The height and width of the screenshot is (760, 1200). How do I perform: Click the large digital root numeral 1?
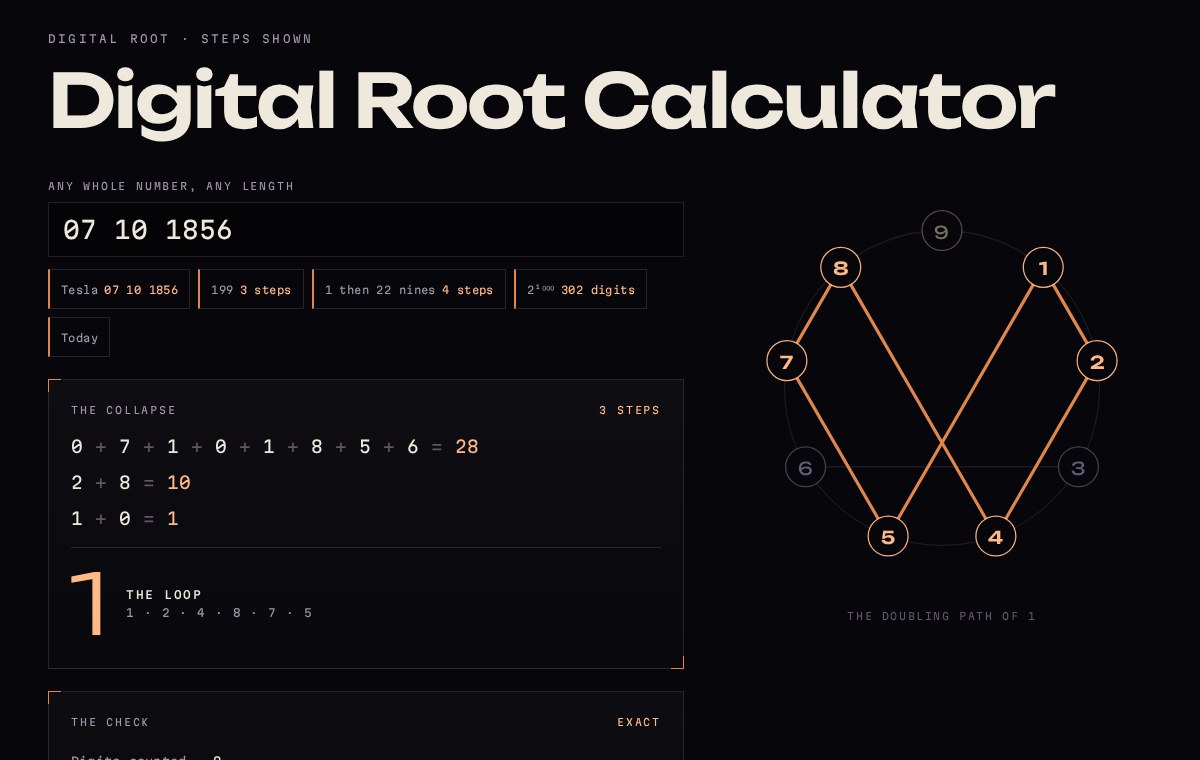[x=88, y=603]
